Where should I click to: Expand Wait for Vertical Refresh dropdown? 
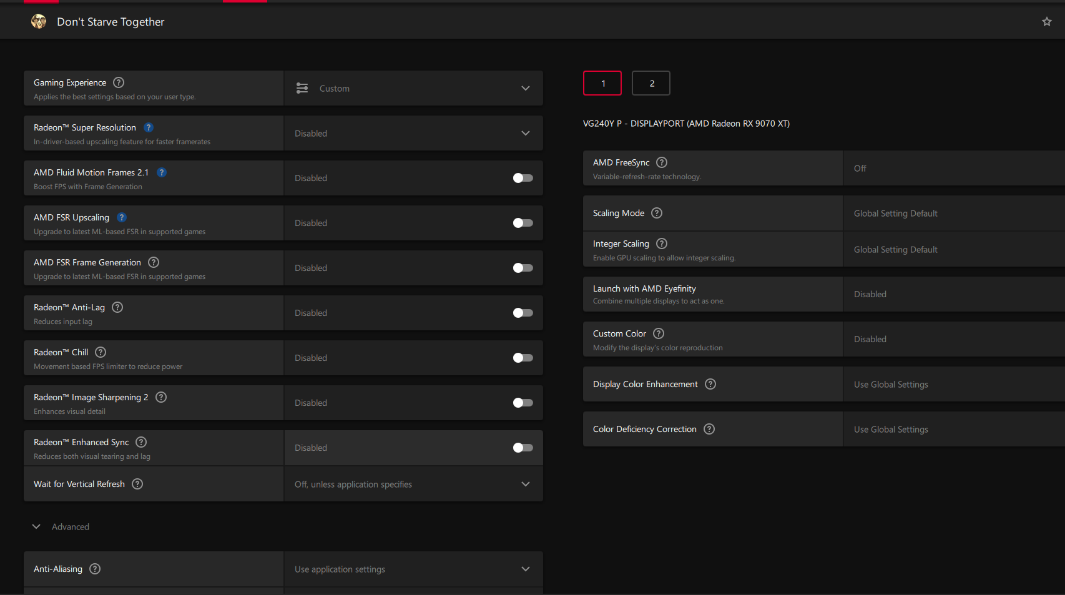click(x=413, y=484)
